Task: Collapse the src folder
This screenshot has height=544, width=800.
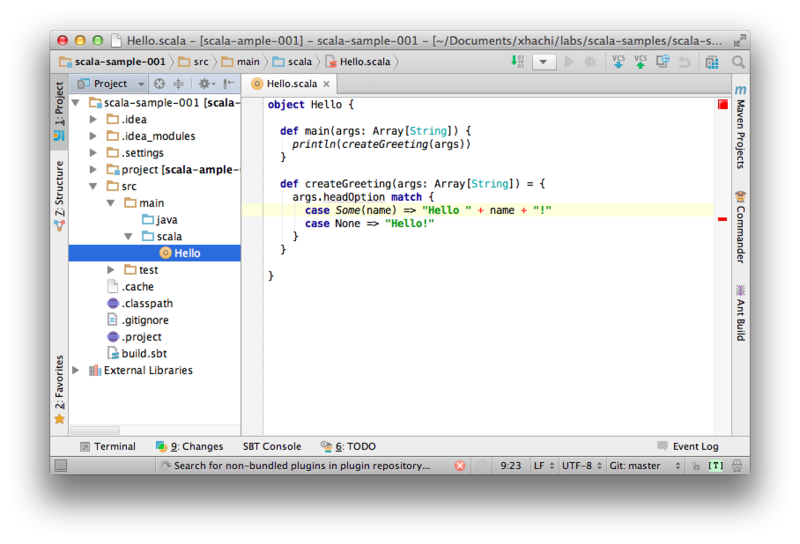Action: [93, 186]
